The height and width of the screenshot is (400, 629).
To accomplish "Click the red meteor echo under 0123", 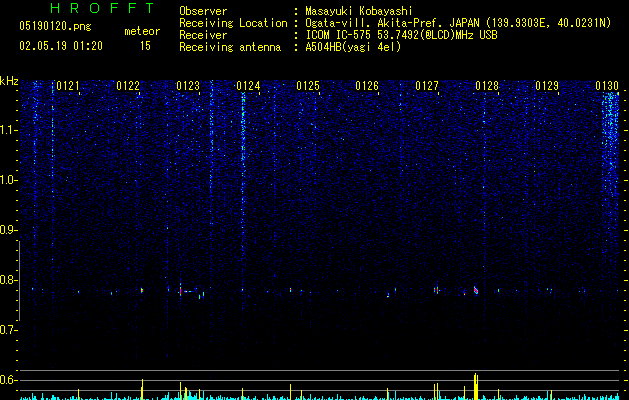I will click(x=181, y=290).
